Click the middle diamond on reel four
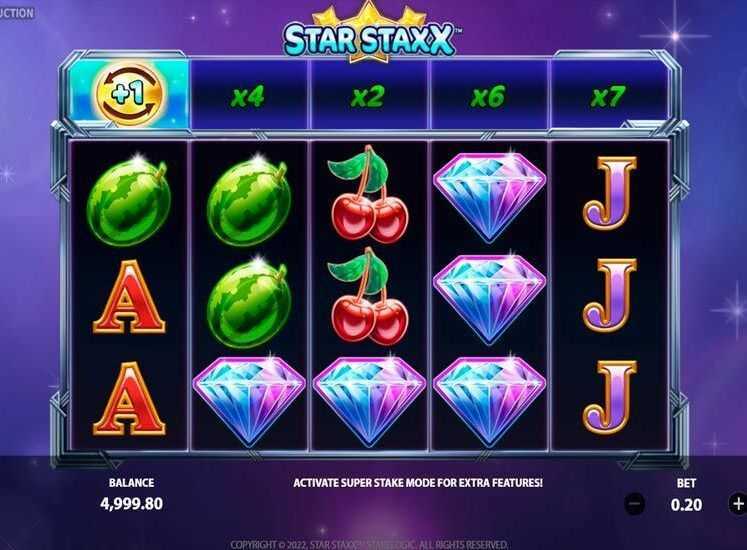Image resolution: width=747 pixels, height=550 pixels. coord(490,299)
